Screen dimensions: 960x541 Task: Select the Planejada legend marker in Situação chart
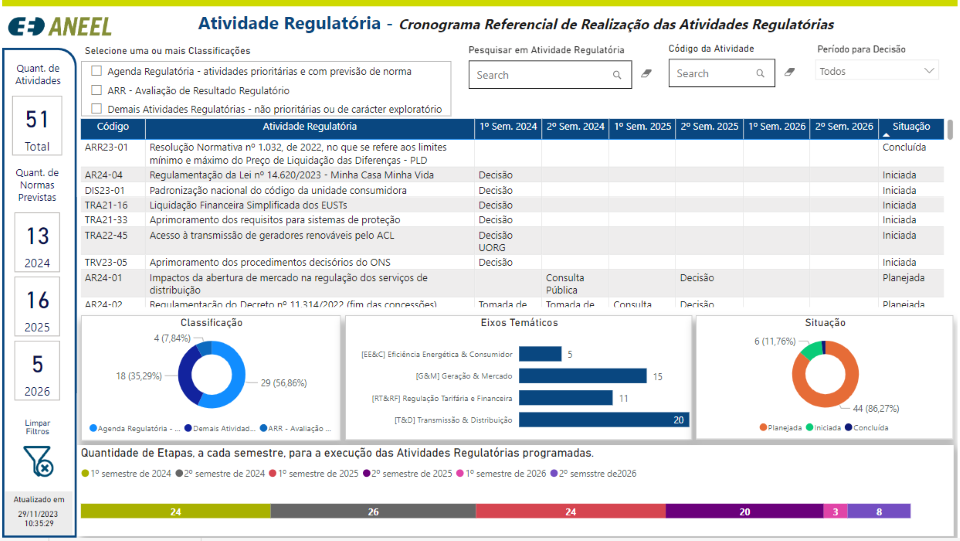[x=763, y=427]
